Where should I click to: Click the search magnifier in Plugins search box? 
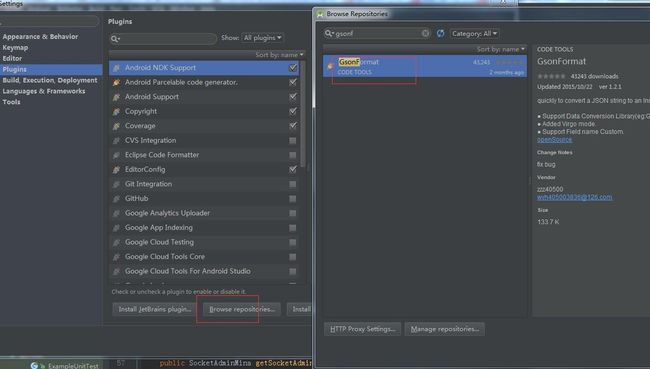coord(115,39)
